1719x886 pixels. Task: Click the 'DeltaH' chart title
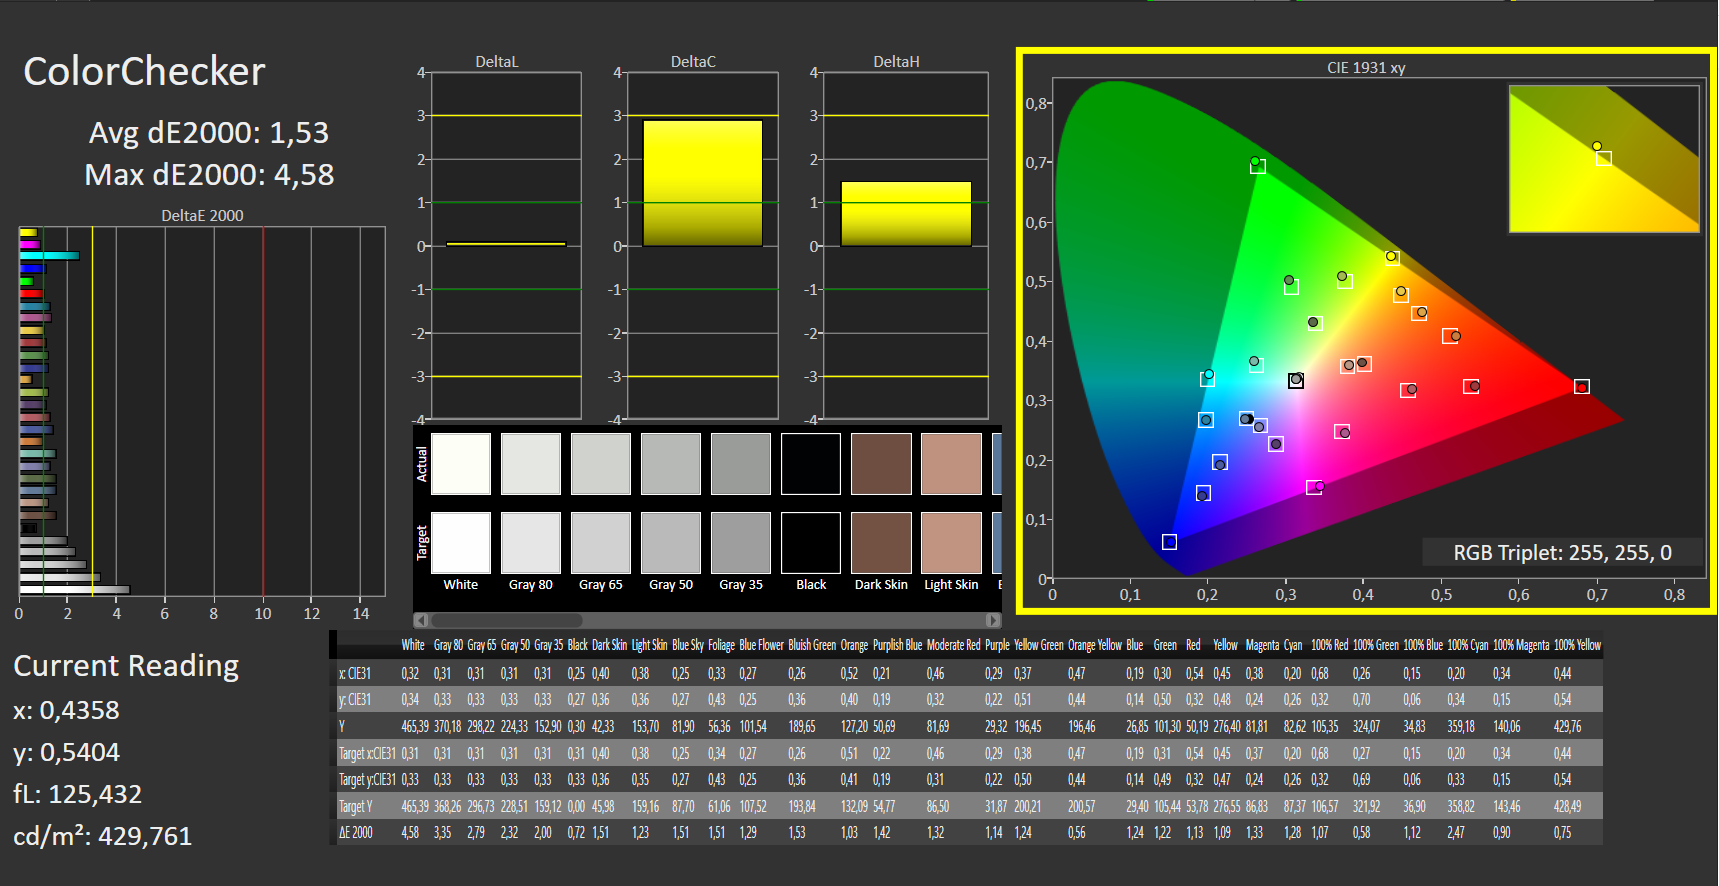[896, 62]
